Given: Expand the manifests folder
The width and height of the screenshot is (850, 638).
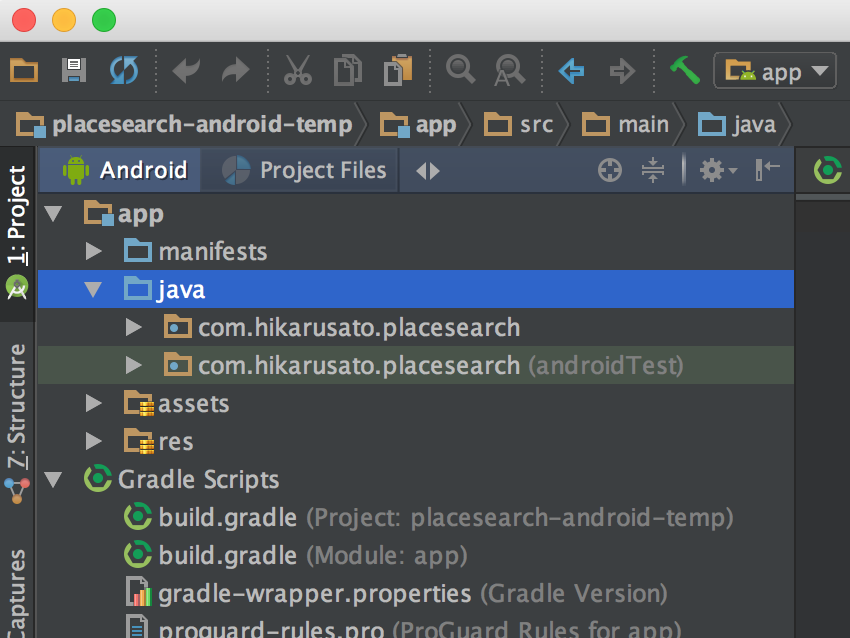Looking at the screenshot, I should [x=92, y=251].
